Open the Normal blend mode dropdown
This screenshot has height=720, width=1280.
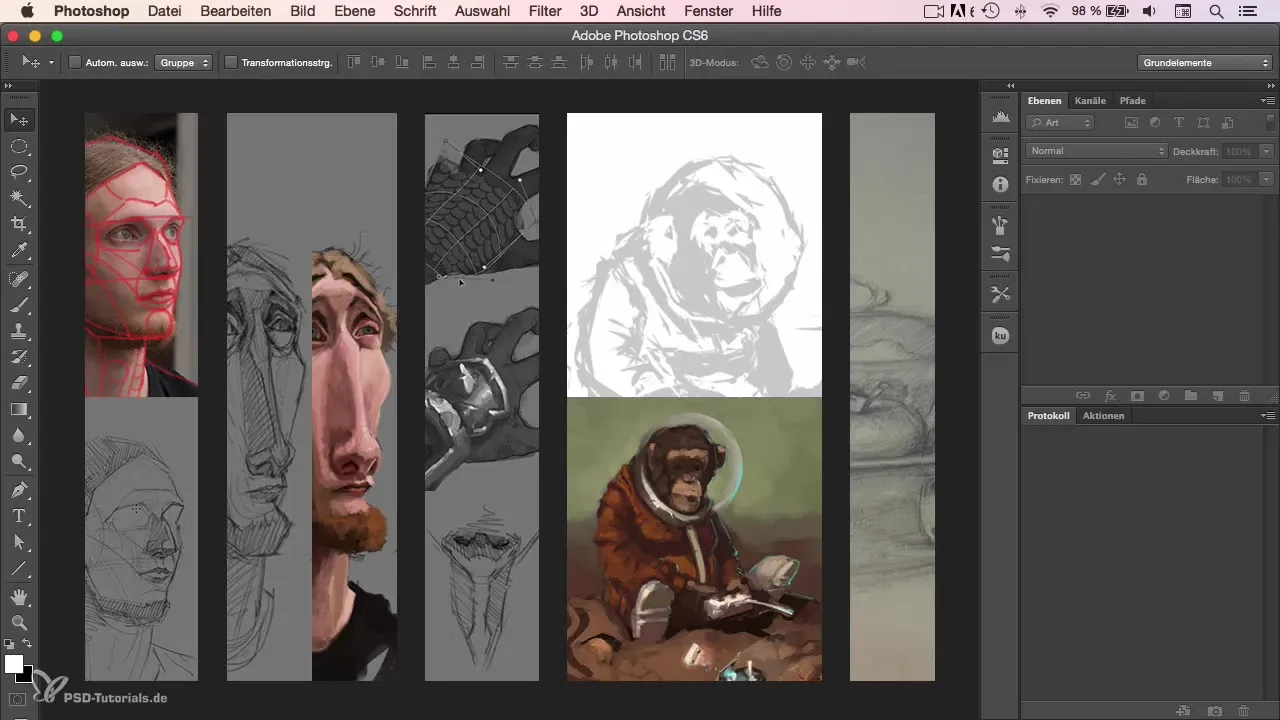[x=1097, y=151]
